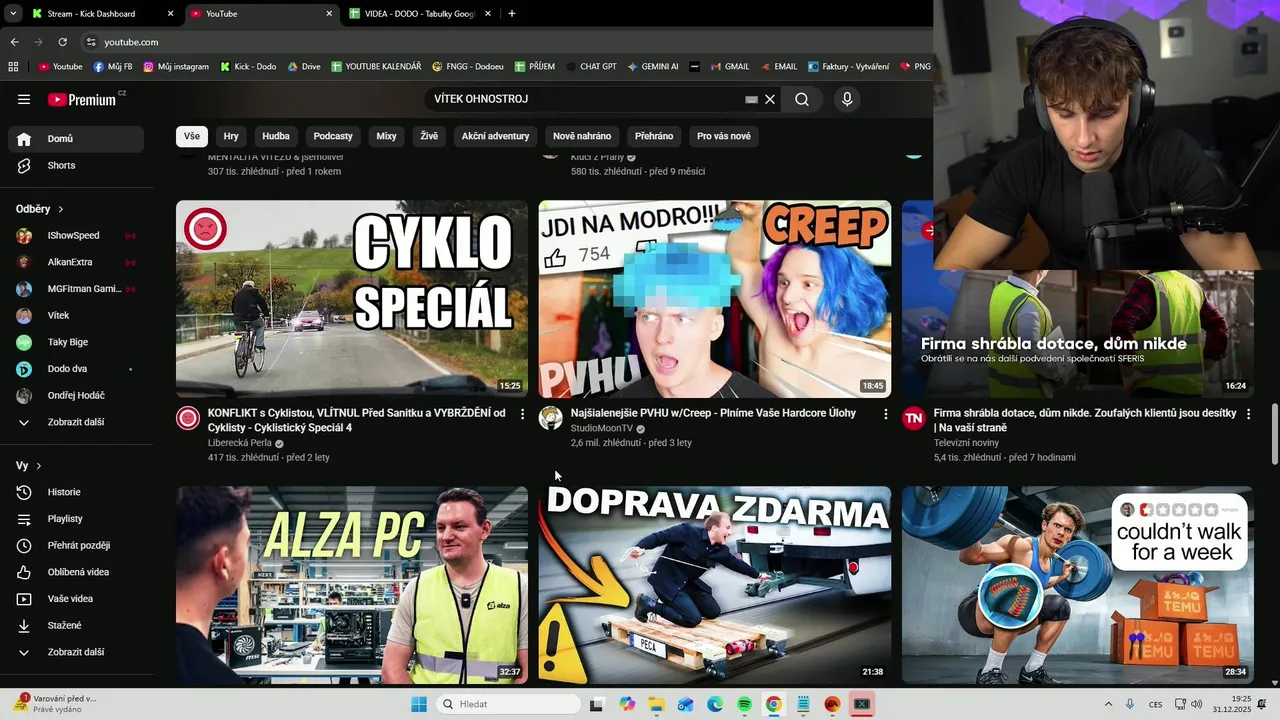Open the AlkanExtra channel subscription
Viewport: 1280px width, 720px height.
click(76, 262)
